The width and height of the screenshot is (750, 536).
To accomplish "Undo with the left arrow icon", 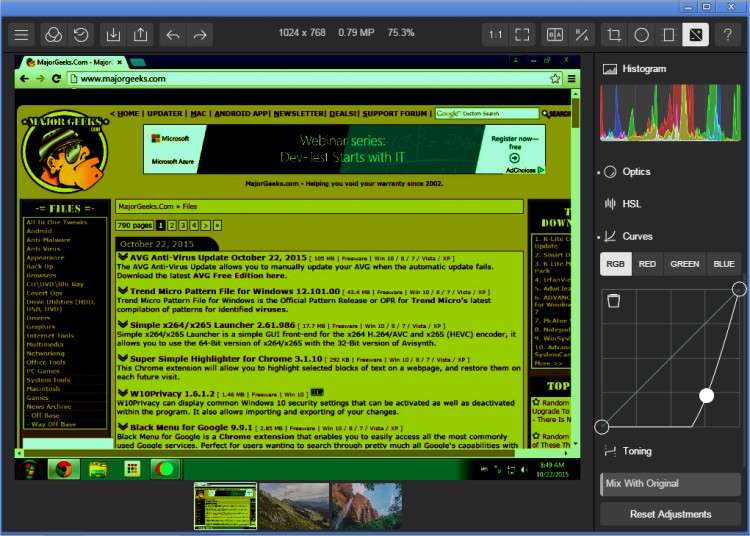I will (x=173, y=34).
